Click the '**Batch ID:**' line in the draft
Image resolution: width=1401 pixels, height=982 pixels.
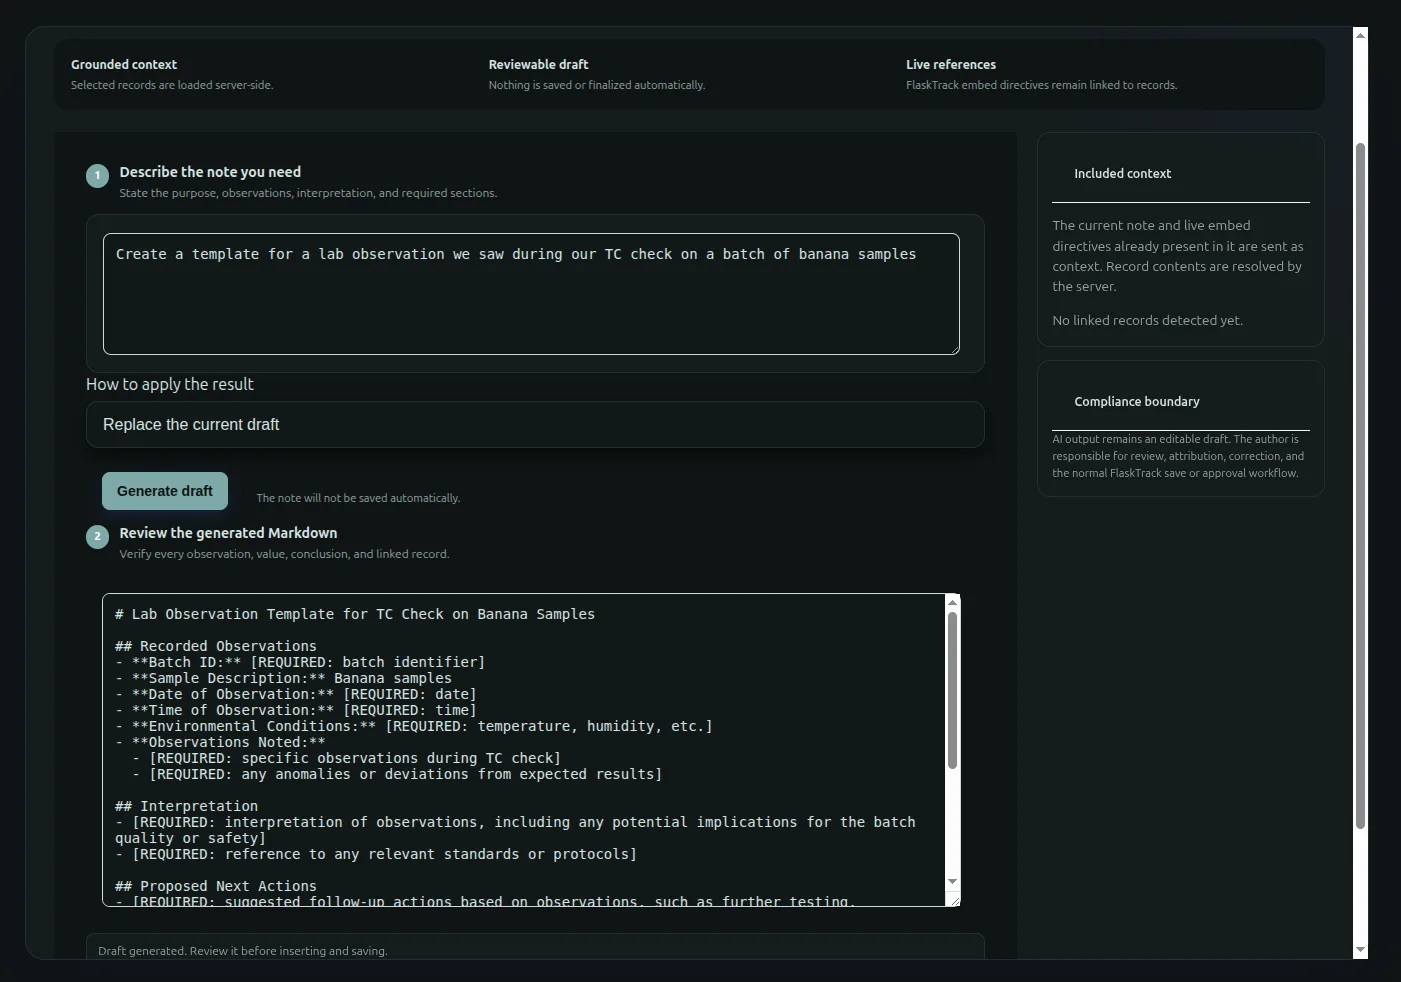coord(300,662)
